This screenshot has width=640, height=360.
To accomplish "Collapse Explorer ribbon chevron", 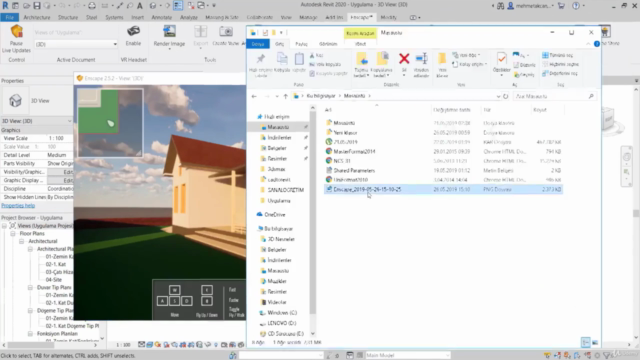I will point(588,44).
